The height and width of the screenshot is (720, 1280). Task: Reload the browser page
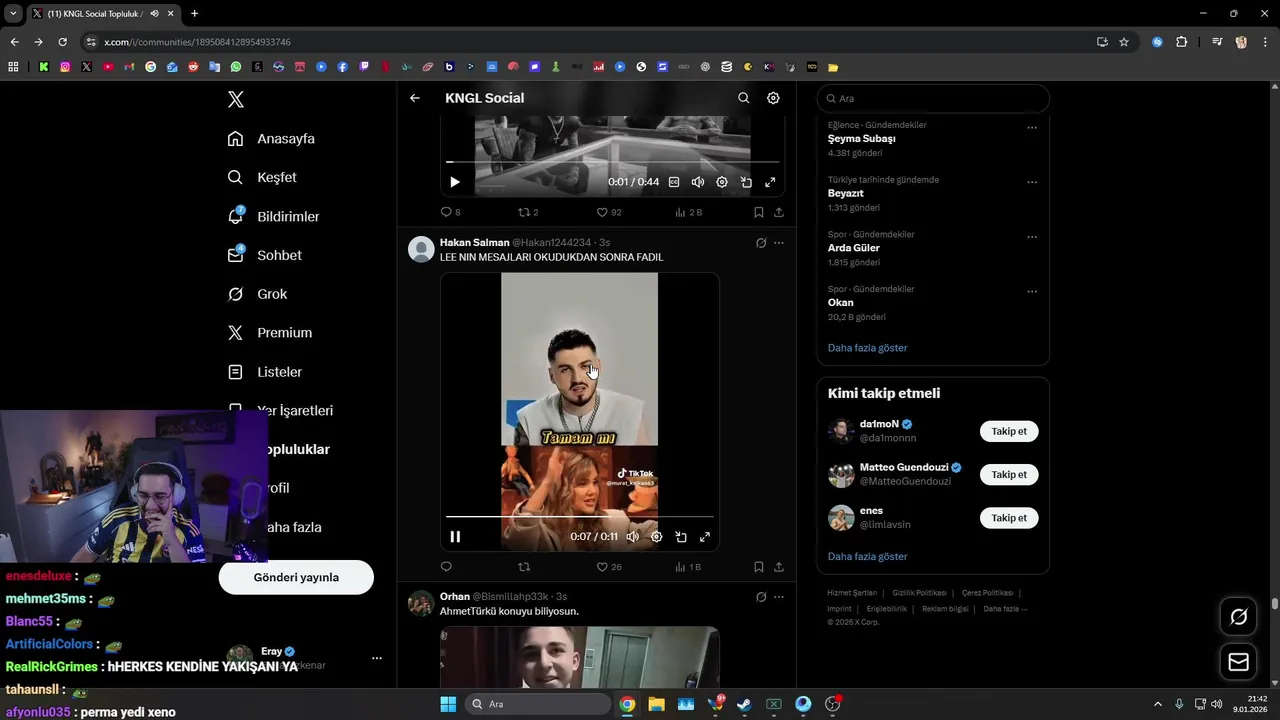62,42
